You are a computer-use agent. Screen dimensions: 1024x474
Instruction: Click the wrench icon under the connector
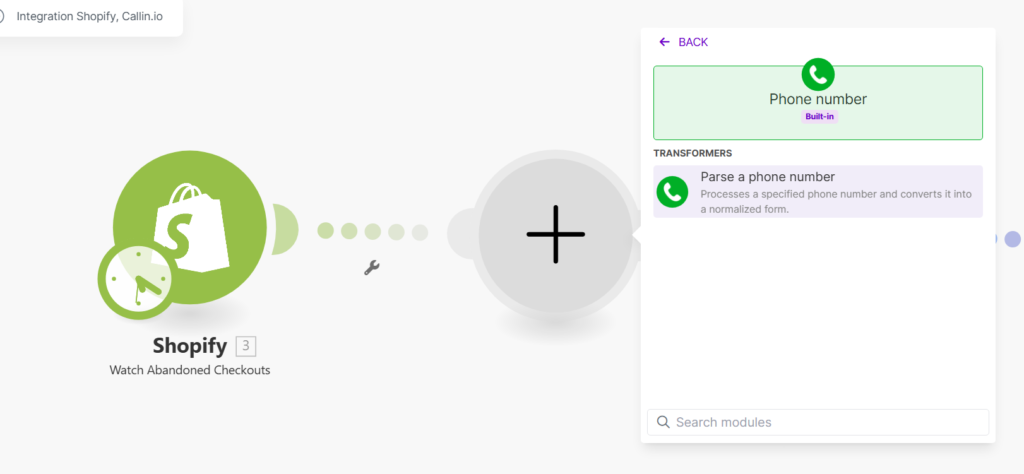(x=372, y=267)
